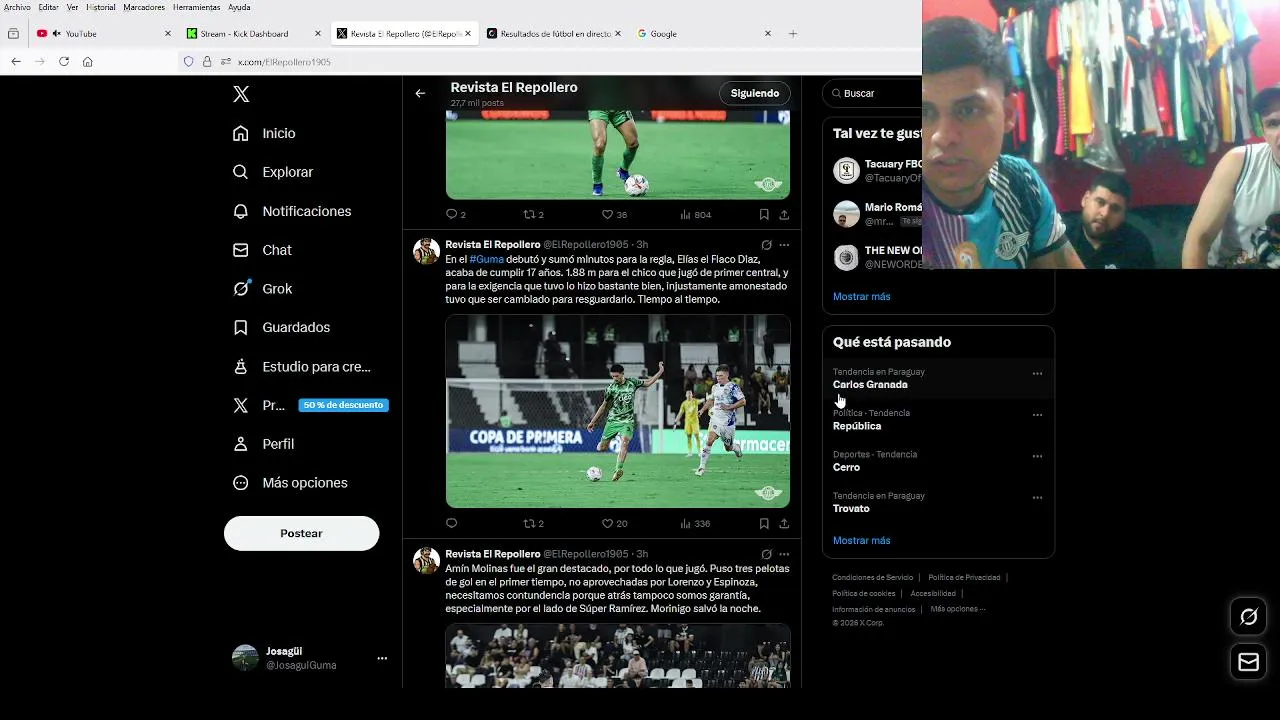
Task: Open more menu on Amín Molinas post
Action: [784, 554]
